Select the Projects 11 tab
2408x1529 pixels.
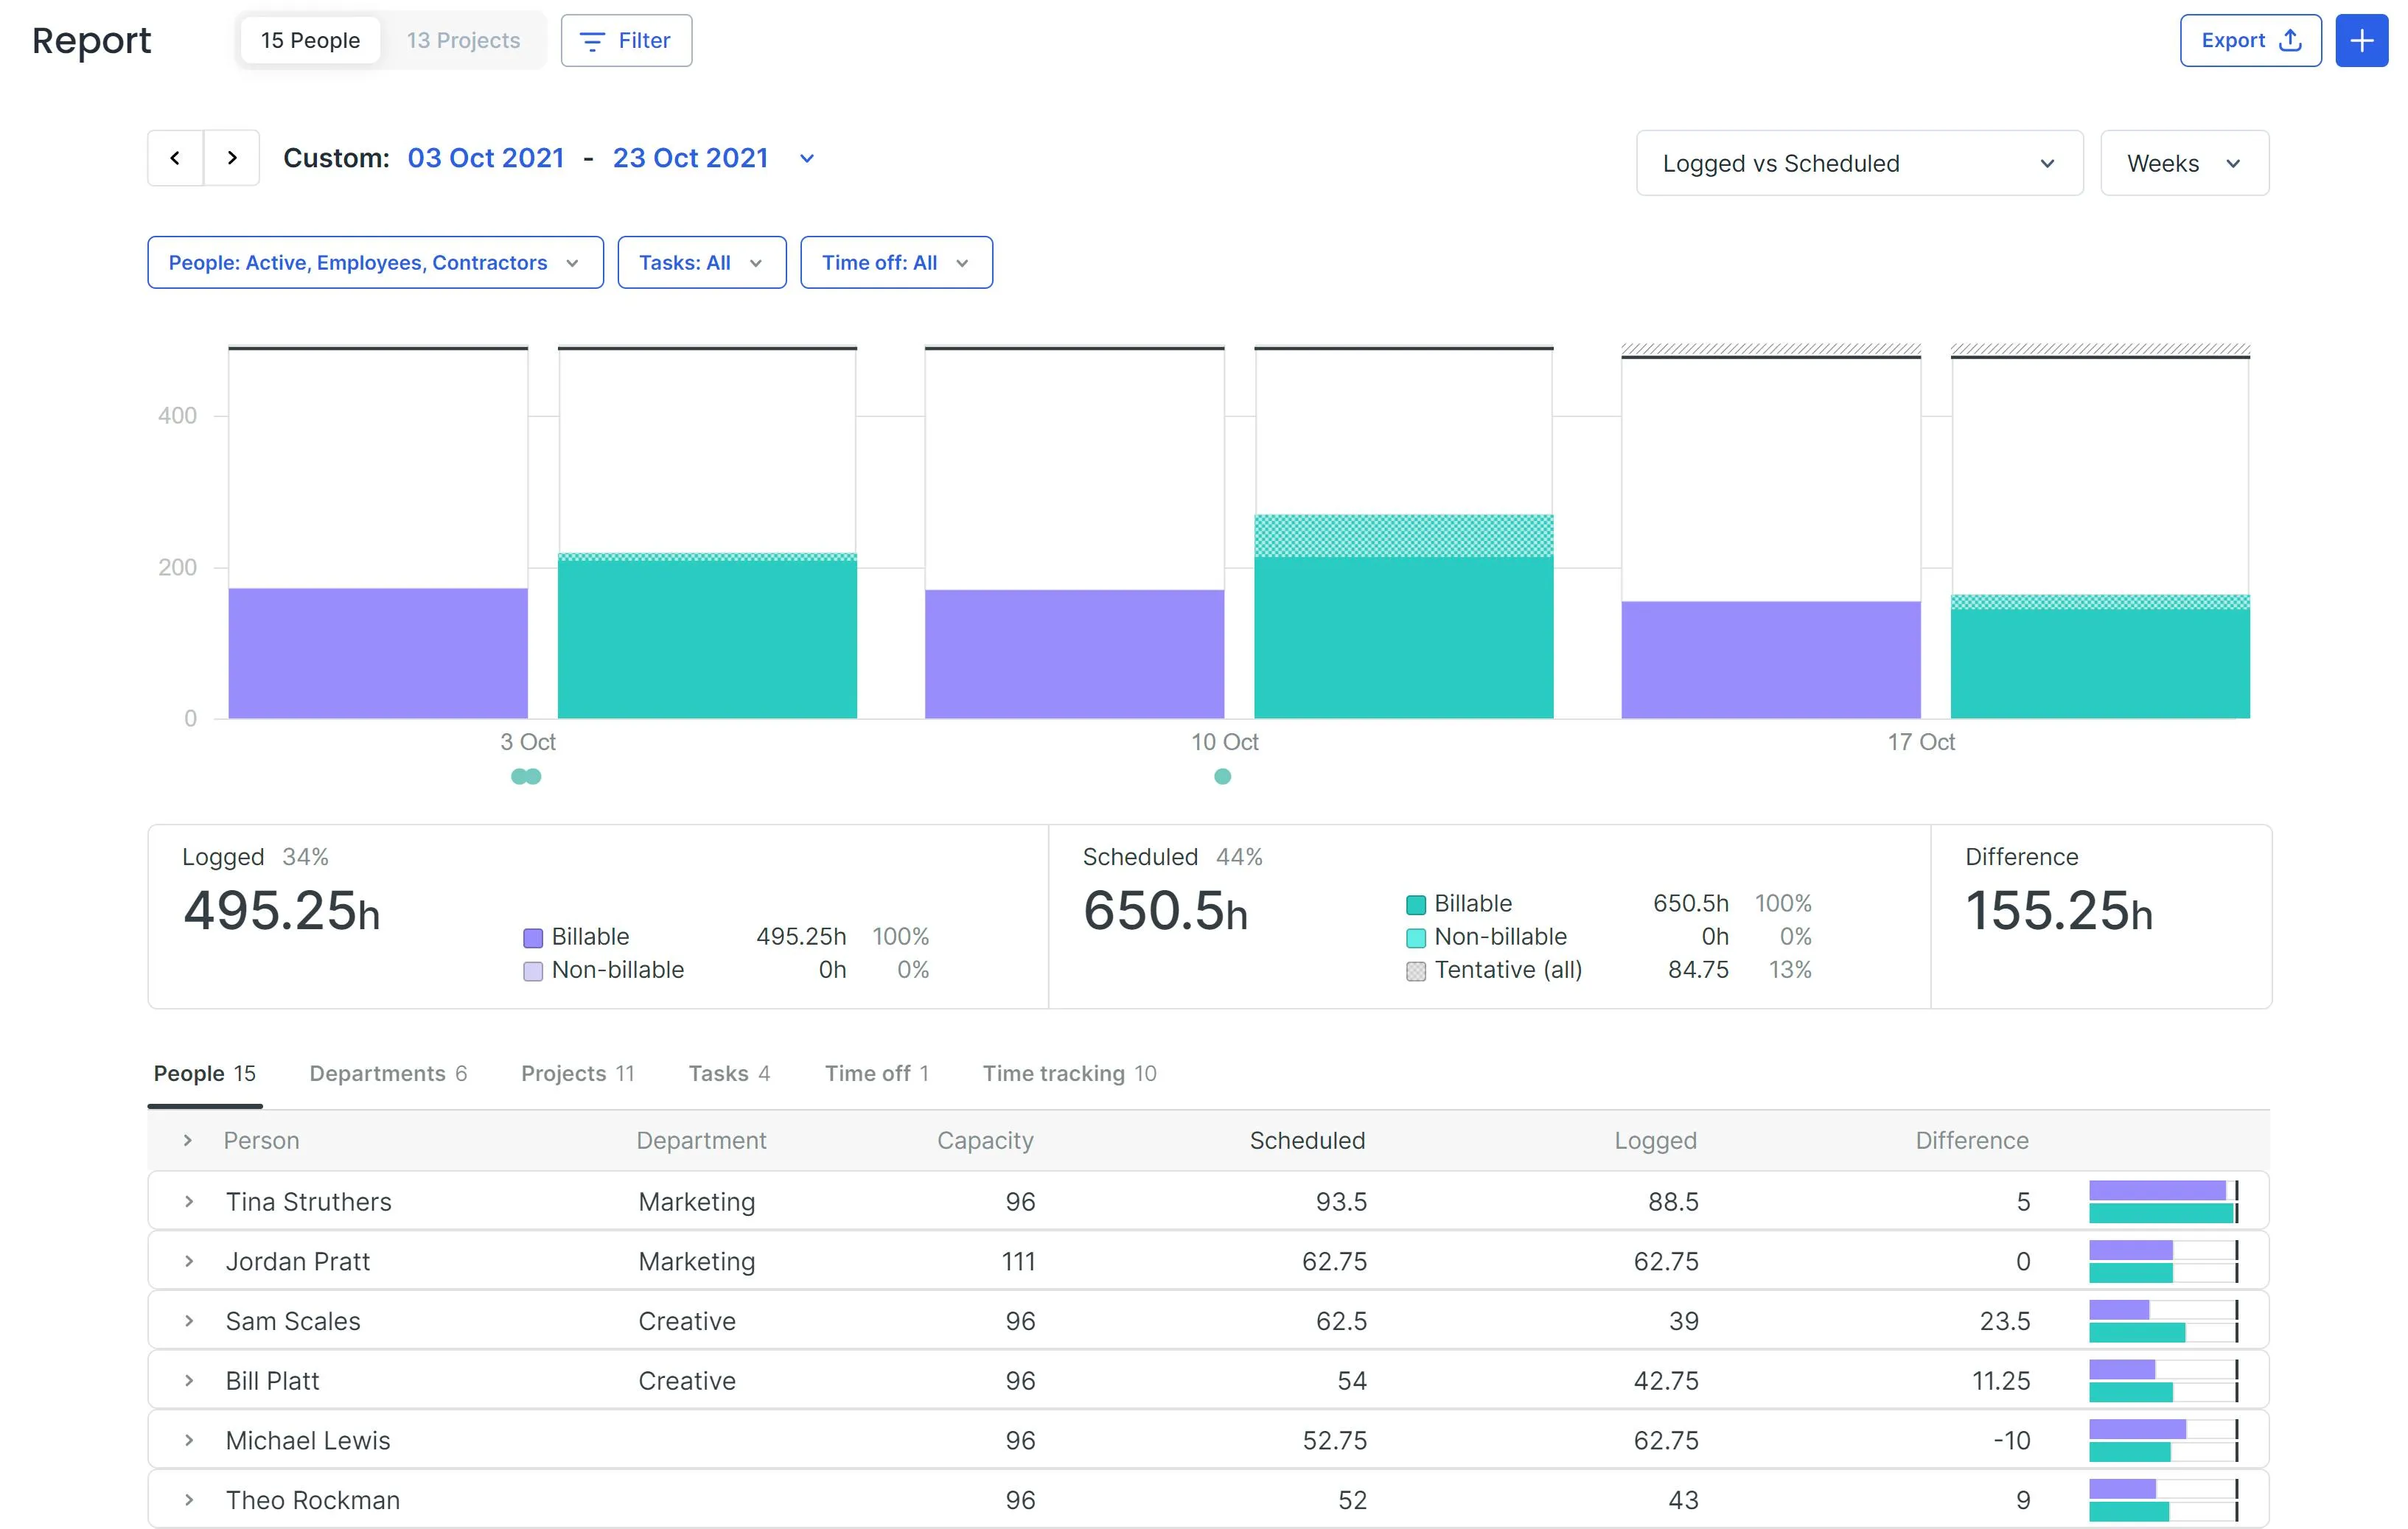pyautogui.click(x=577, y=1073)
